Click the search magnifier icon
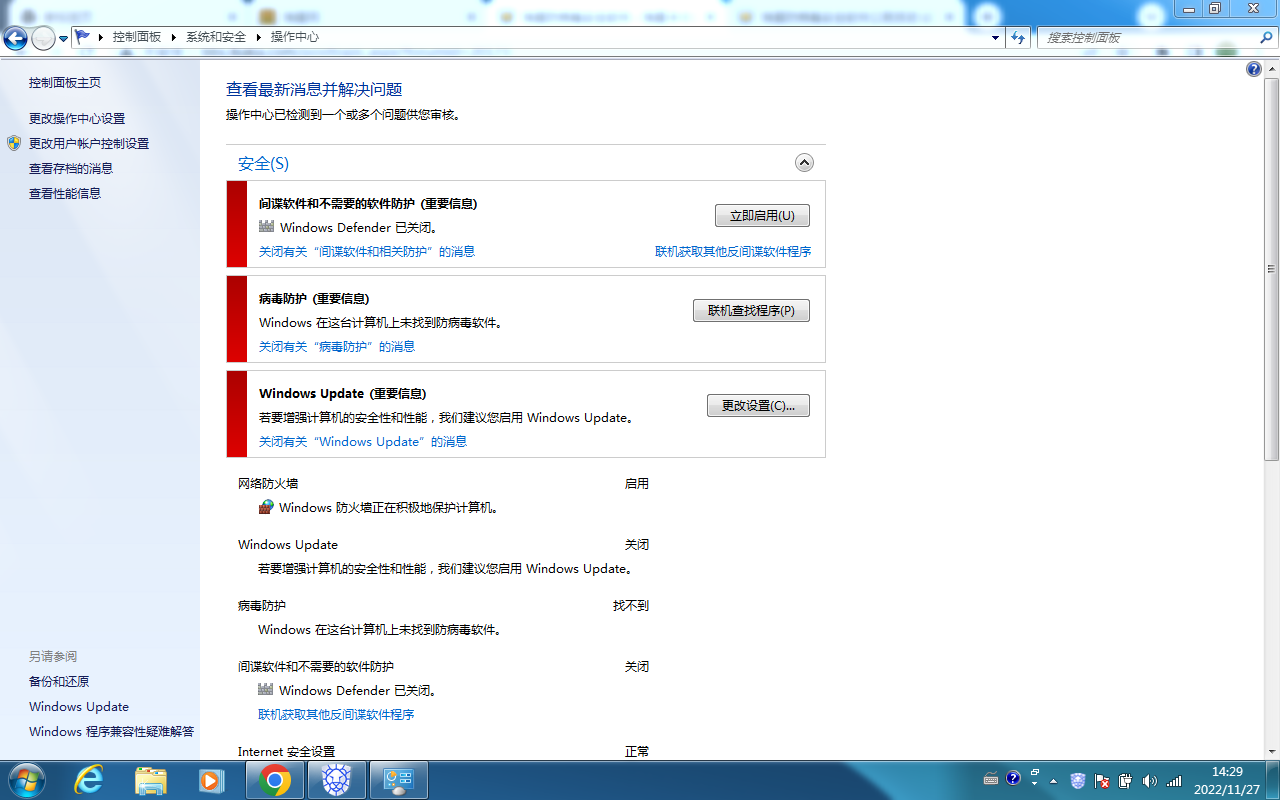 click(1266, 37)
